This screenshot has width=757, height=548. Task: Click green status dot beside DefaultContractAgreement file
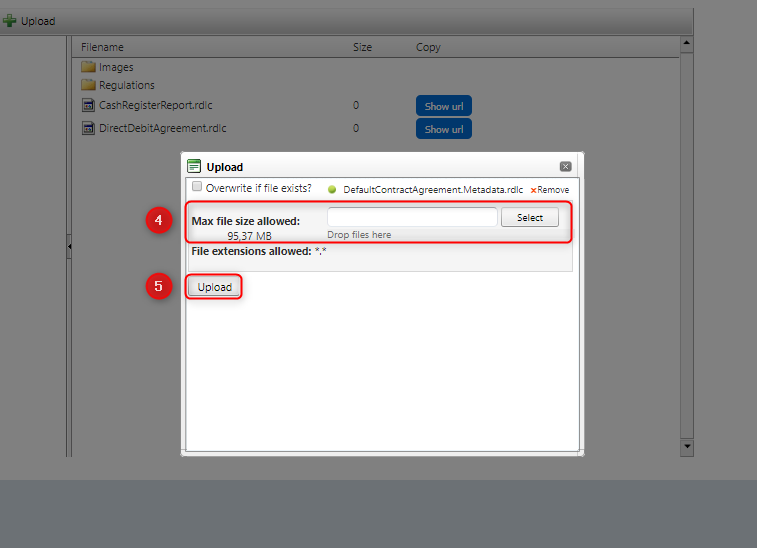point(332,189)
